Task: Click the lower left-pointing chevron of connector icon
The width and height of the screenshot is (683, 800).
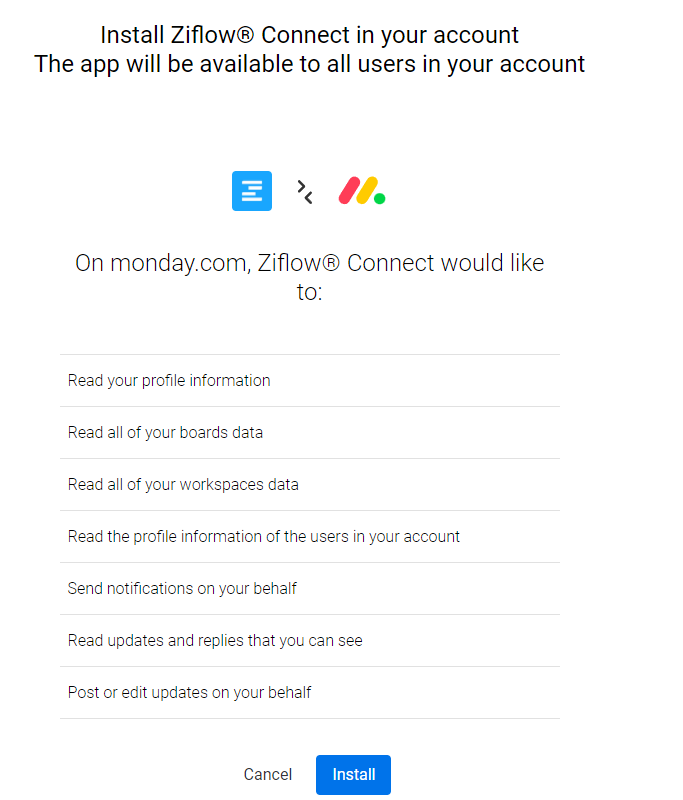Action: 308,198
